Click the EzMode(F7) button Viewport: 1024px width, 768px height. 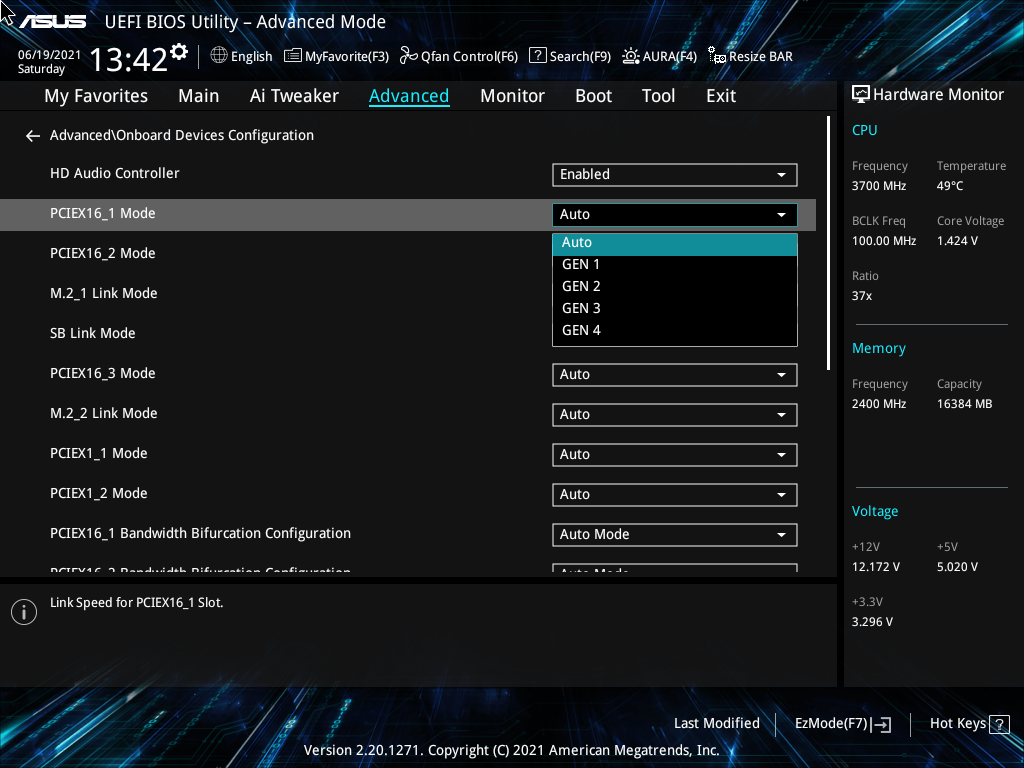coord(841,723)
